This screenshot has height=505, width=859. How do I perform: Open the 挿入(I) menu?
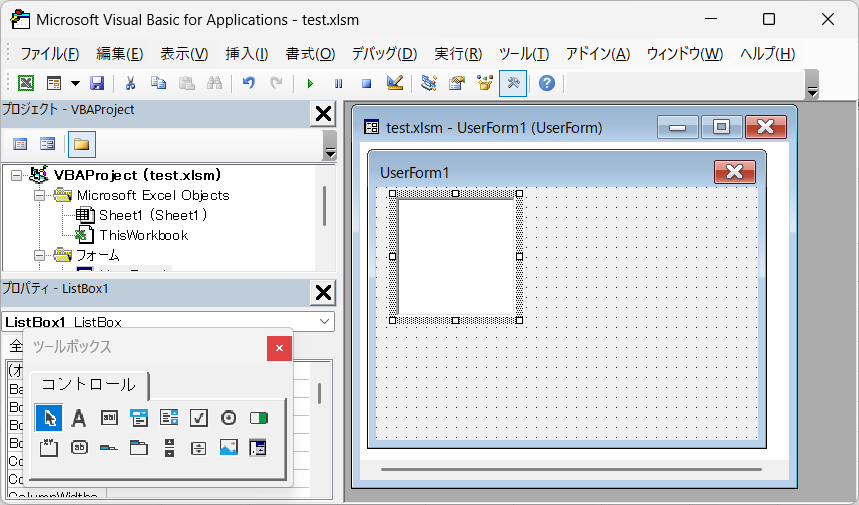247,54
